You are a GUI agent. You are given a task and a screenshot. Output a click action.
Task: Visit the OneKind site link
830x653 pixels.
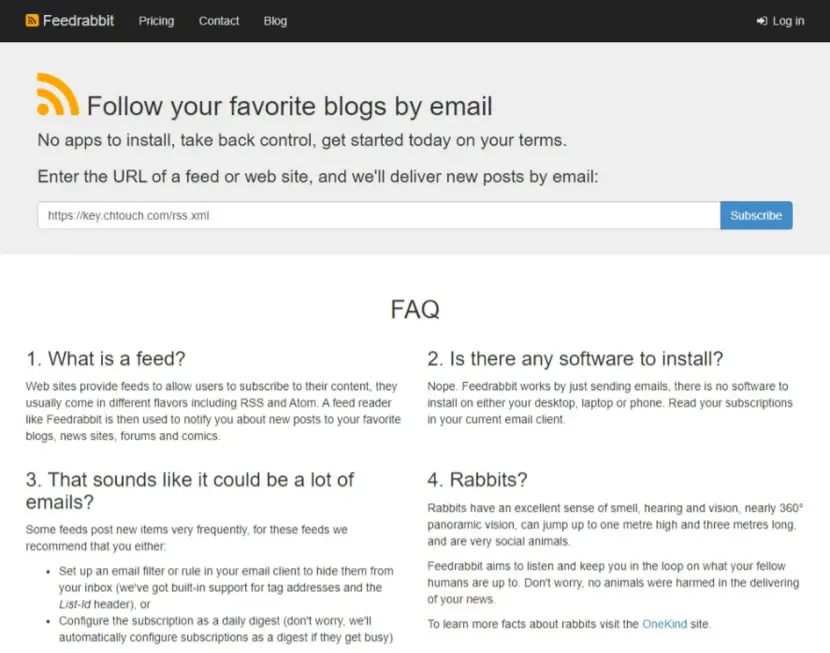click(x=664, y=624)
